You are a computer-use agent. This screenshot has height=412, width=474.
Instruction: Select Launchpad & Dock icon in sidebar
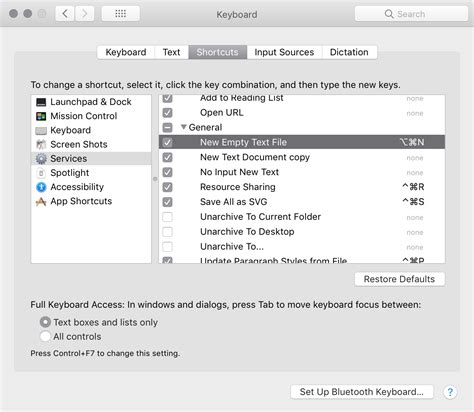[41, 102]
